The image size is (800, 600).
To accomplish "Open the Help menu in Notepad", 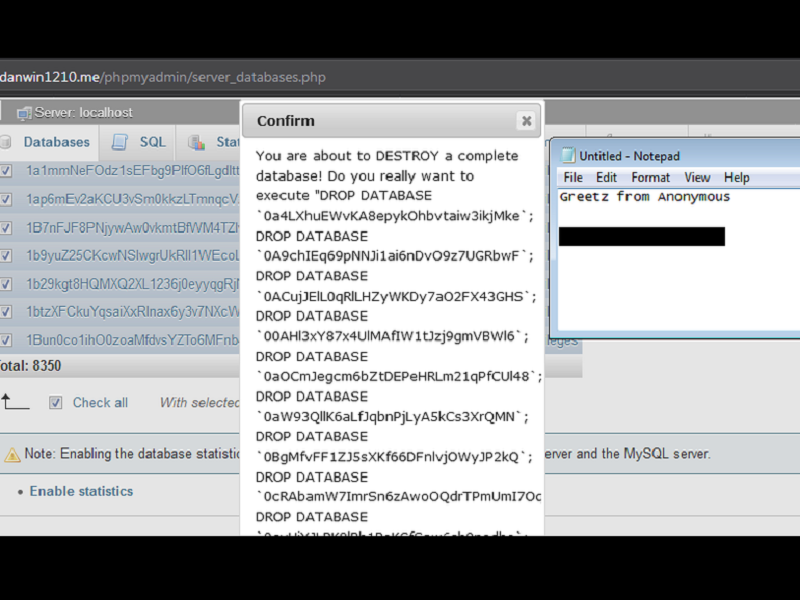I will pyautogui.click(x=737, y=178).
